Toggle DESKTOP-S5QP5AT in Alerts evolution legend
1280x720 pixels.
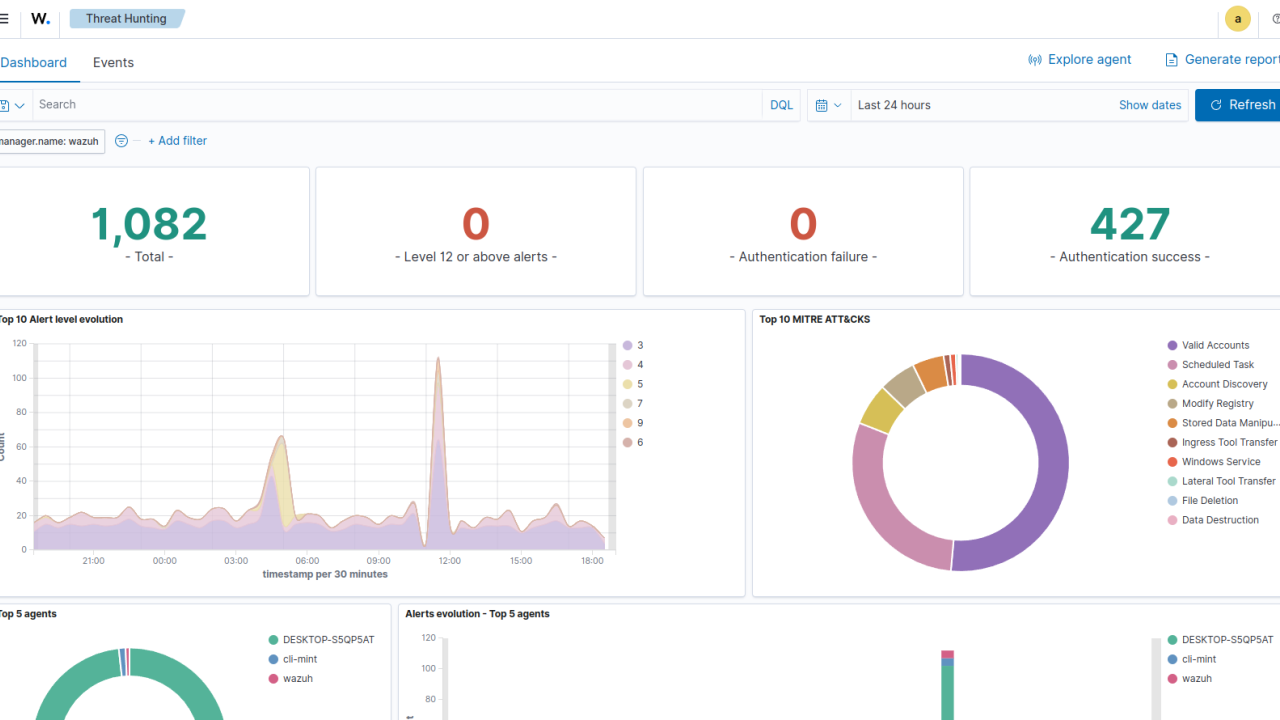click(x=1220, y=640)
